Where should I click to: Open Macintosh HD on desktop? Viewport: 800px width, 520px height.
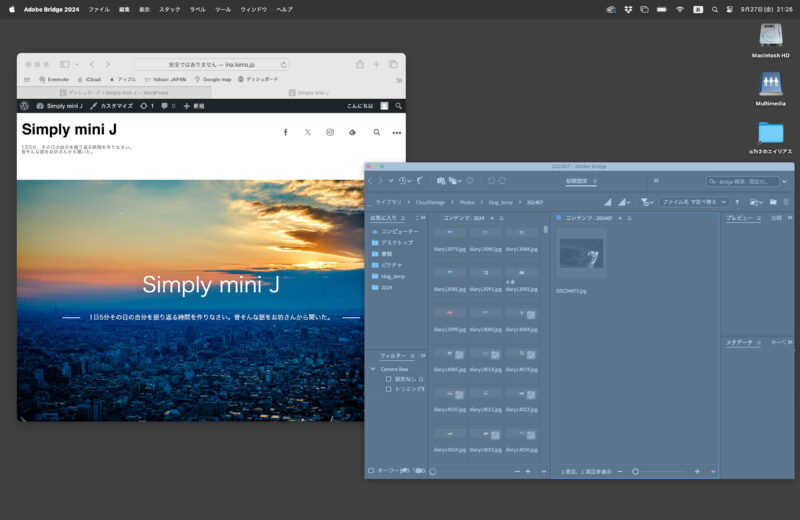(770, 40)
